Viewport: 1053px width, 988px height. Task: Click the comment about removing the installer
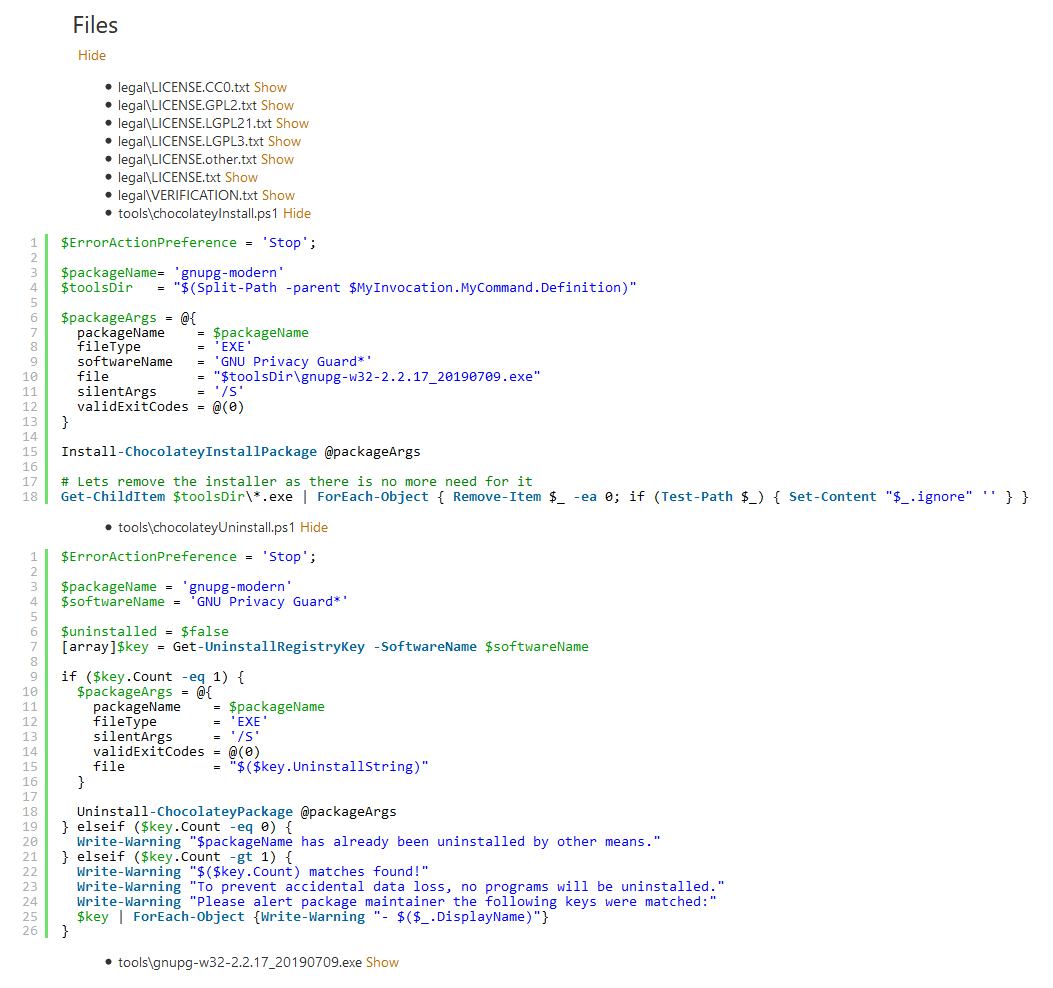coord(296,482)
